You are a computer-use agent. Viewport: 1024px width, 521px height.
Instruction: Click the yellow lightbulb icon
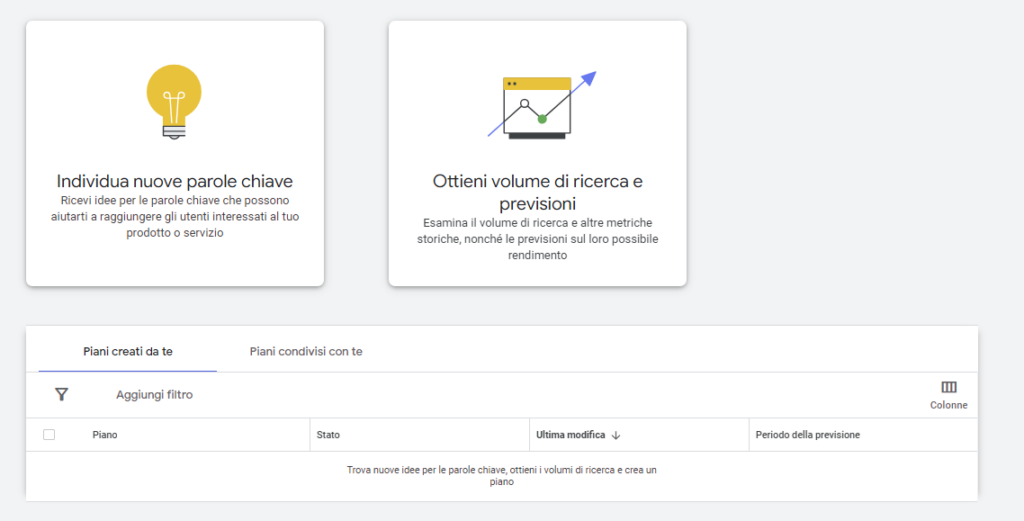174,102
